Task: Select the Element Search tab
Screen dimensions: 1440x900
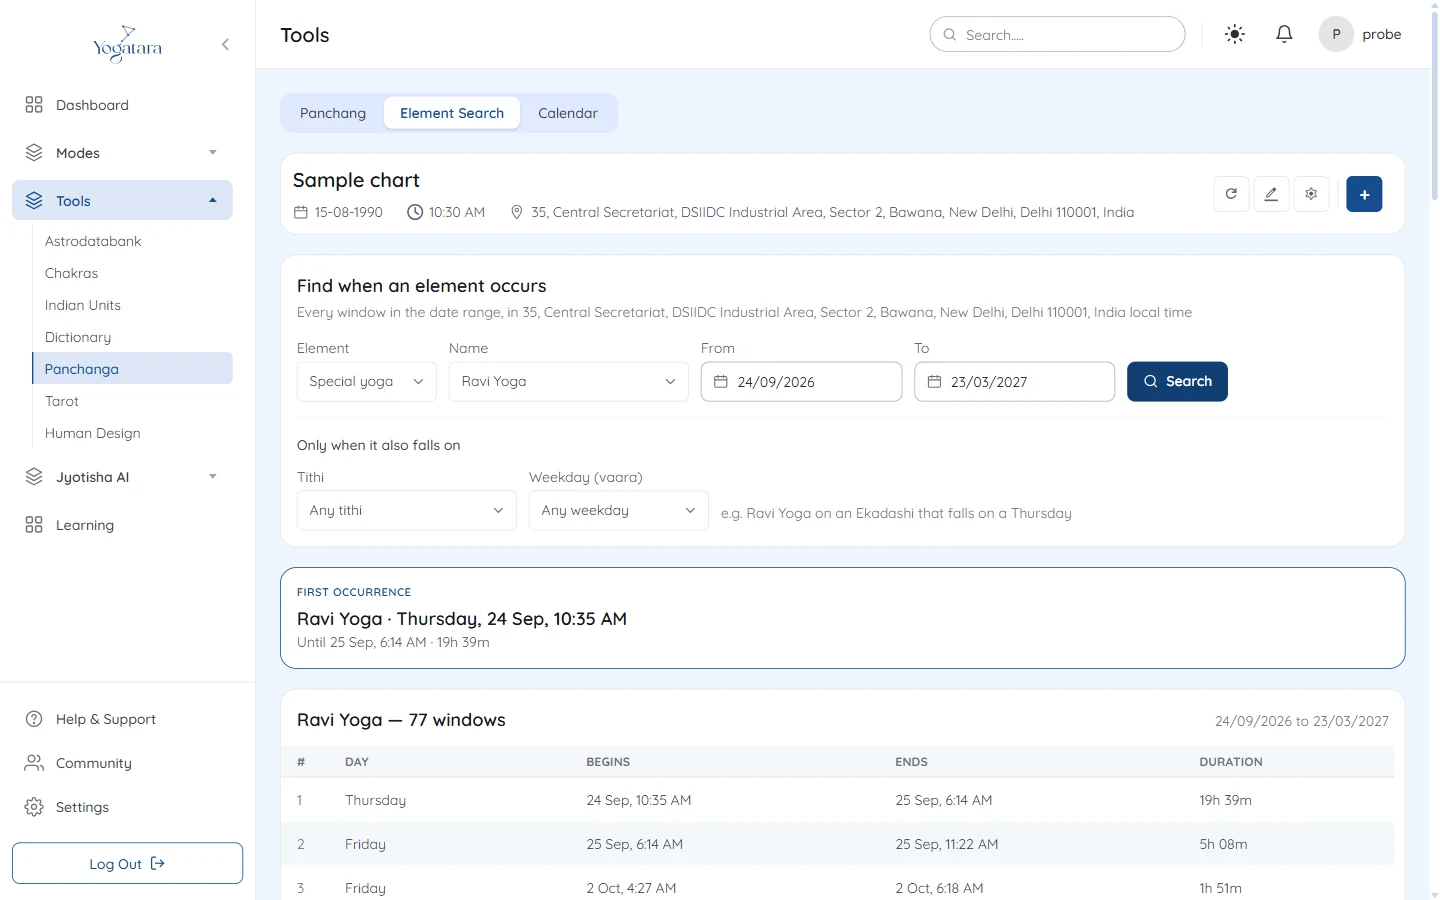Action: coord(452,113)
